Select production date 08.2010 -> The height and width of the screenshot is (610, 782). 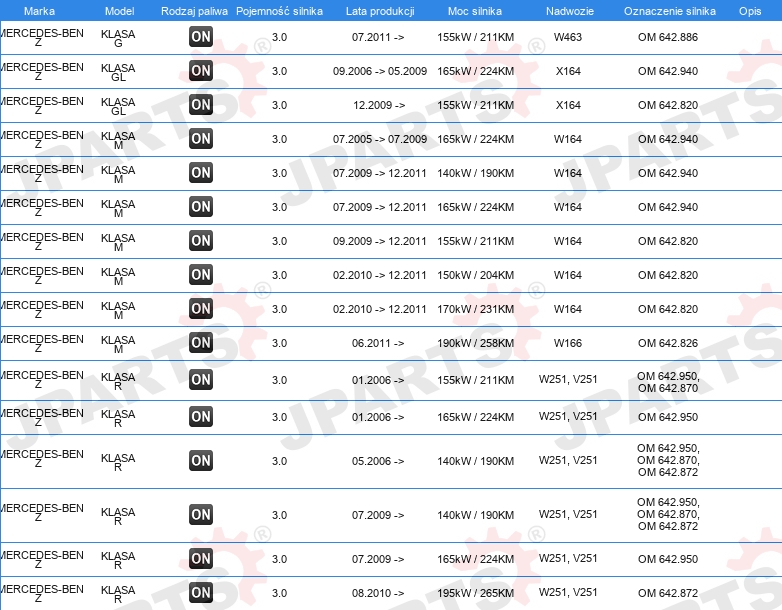click(378, 593)
